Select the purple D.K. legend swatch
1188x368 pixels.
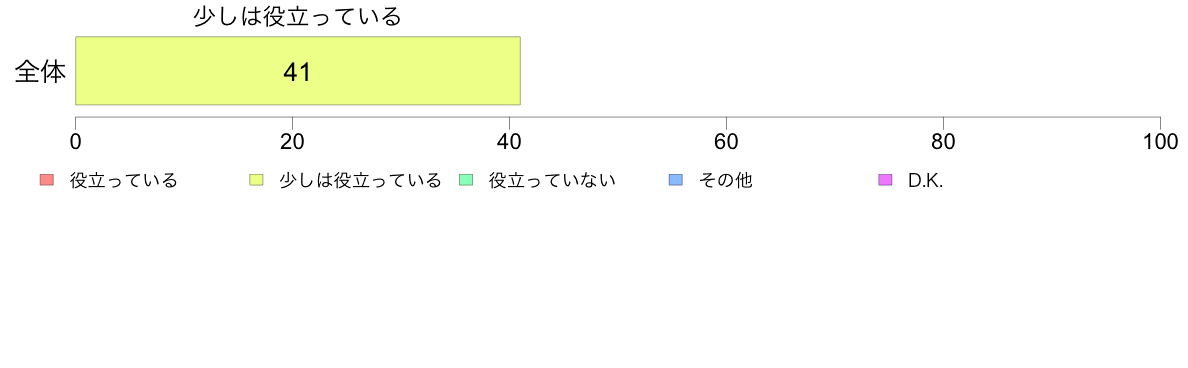click(x=884, y=180)
